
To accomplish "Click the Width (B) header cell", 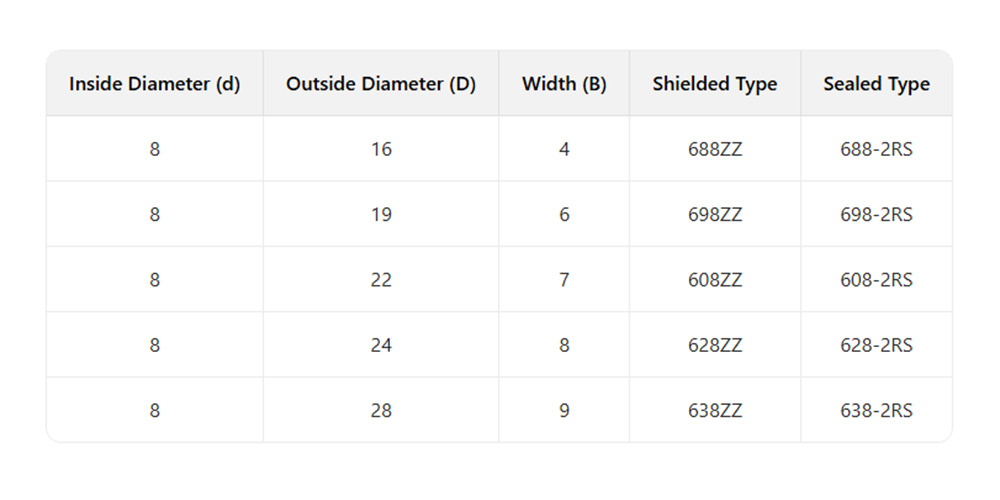I will point(564,84).
